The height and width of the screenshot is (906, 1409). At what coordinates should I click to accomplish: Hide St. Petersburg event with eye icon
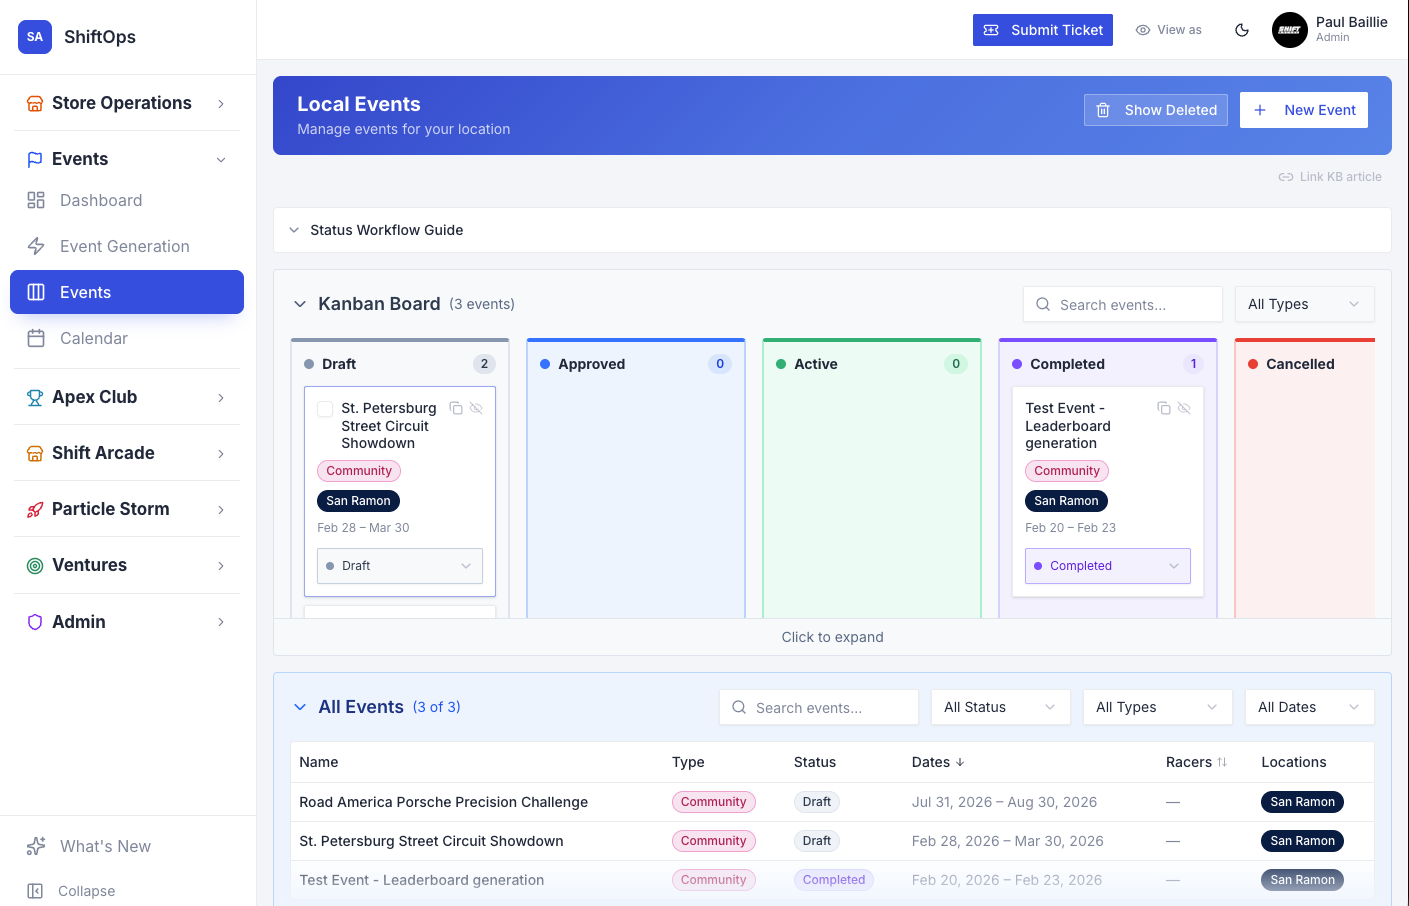coord(476,408)
